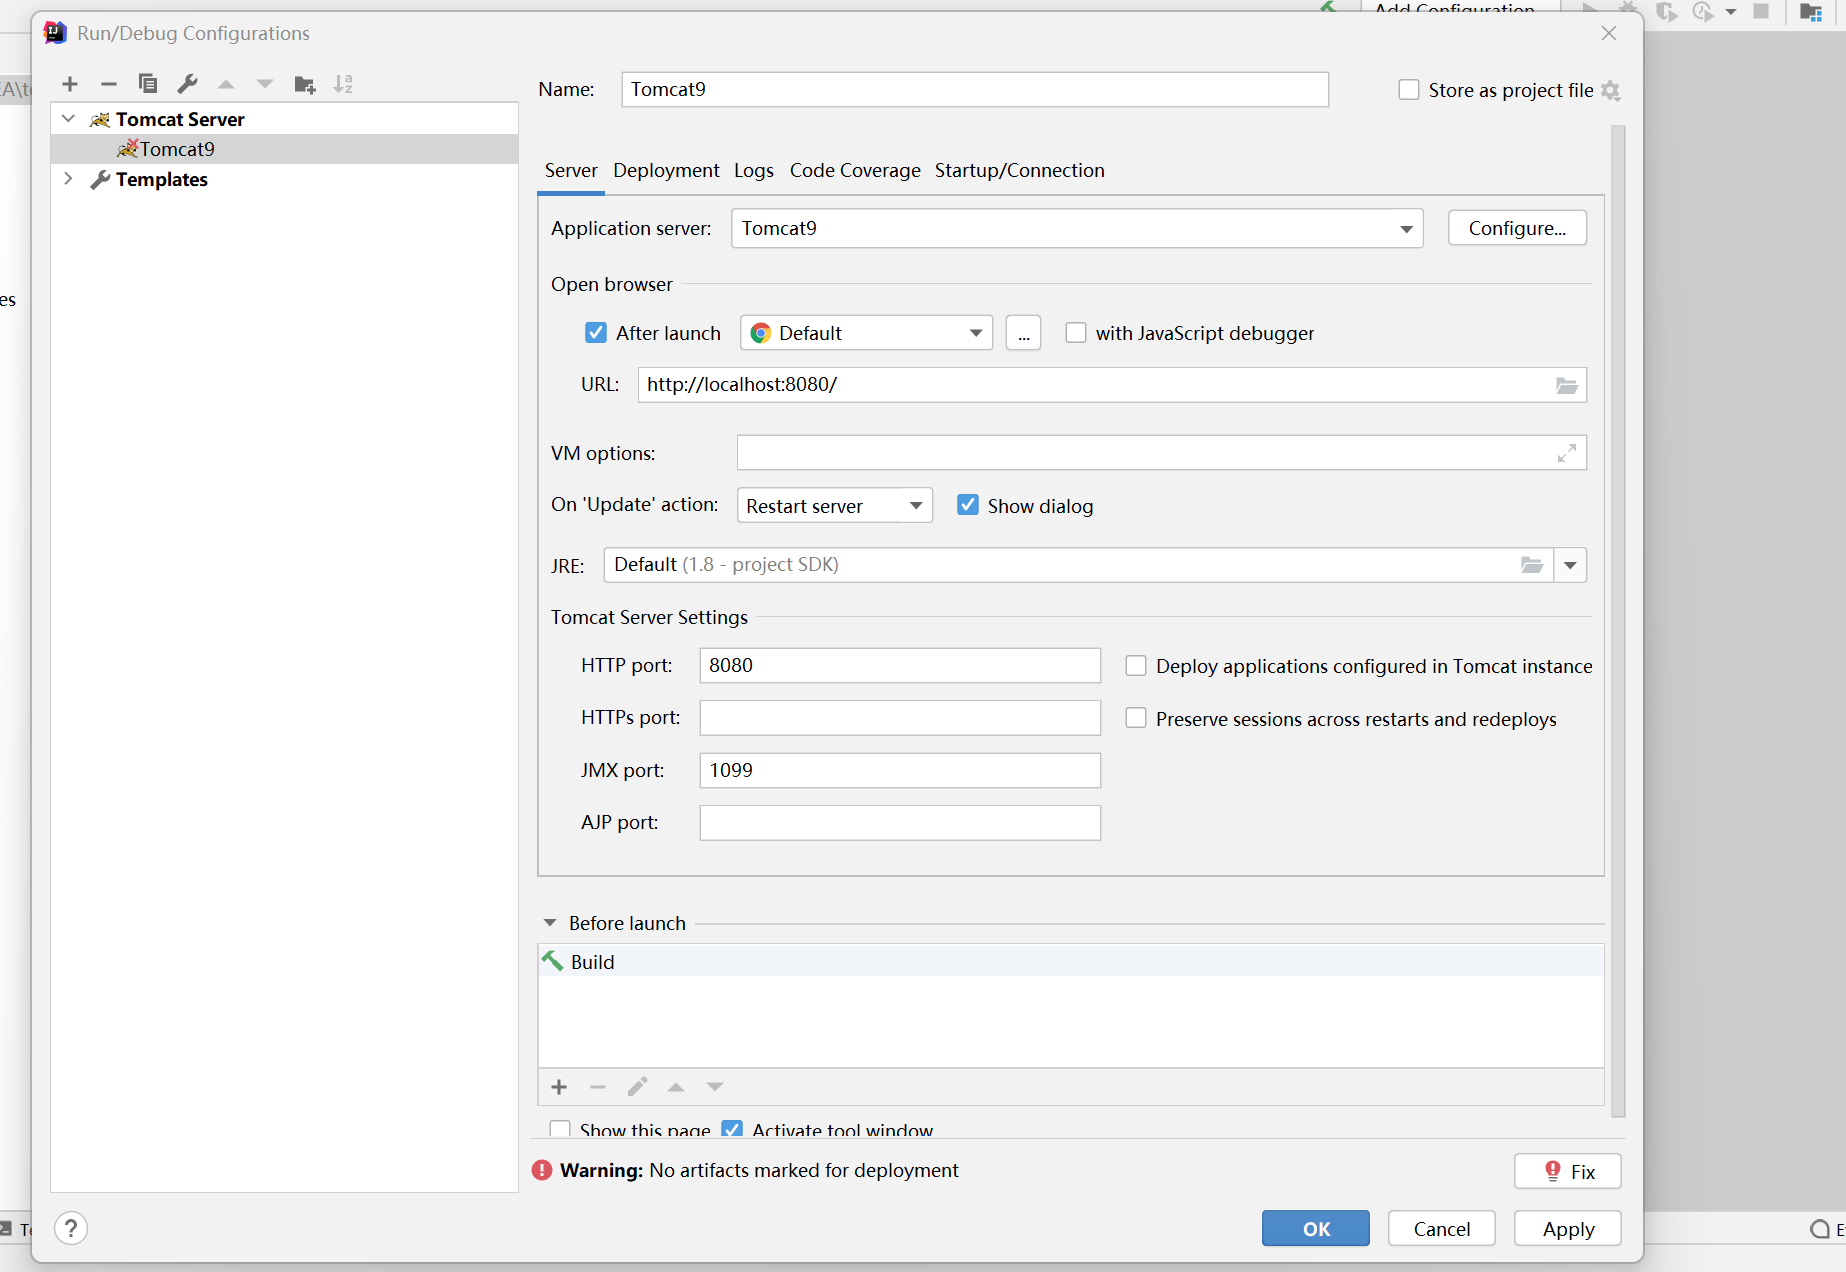Enable Store as project file

1409,90
